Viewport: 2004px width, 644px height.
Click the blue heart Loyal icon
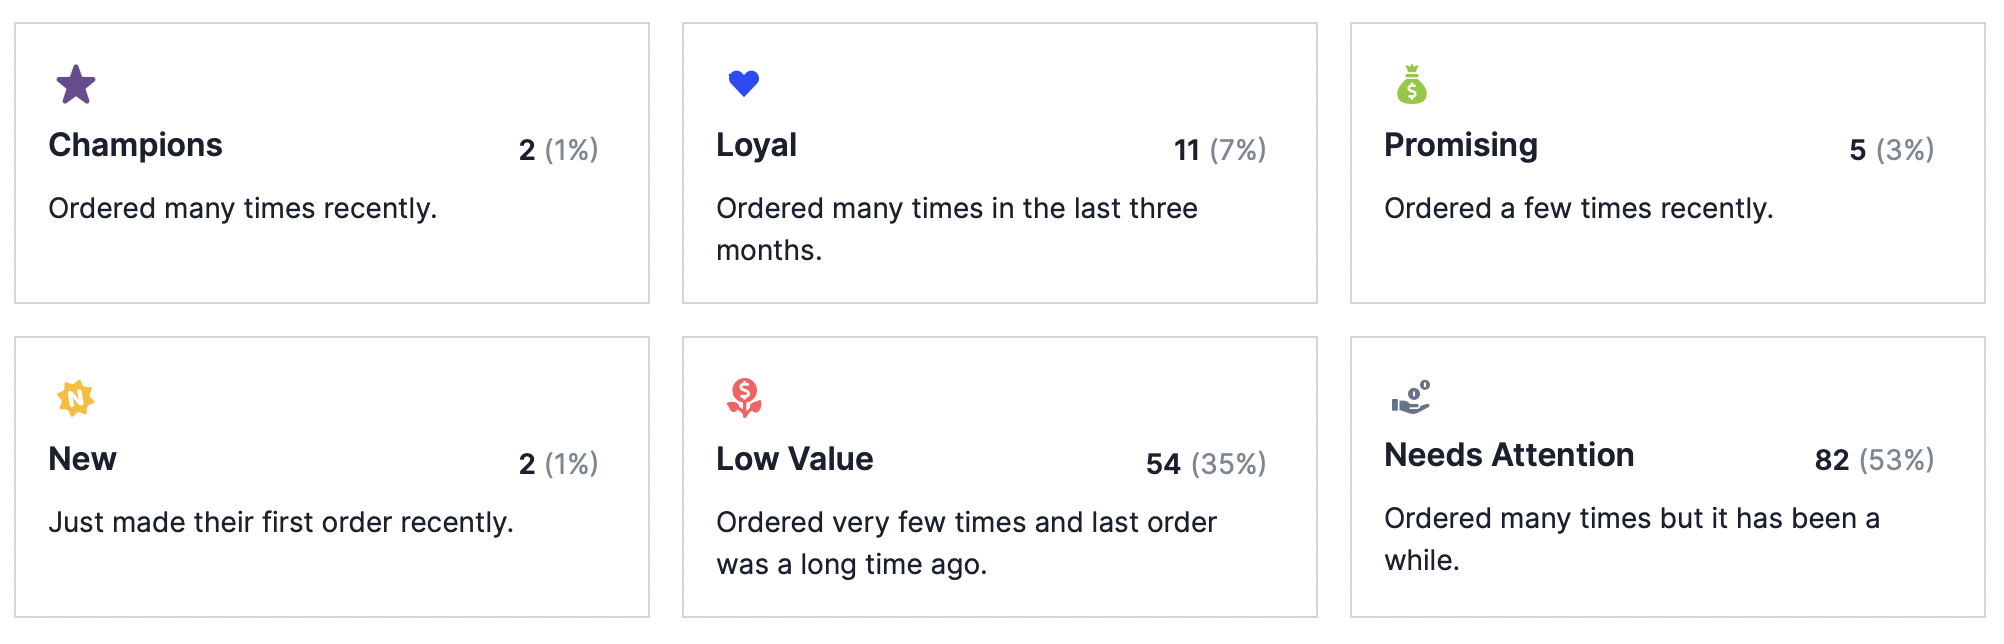[x=742, y=83]
